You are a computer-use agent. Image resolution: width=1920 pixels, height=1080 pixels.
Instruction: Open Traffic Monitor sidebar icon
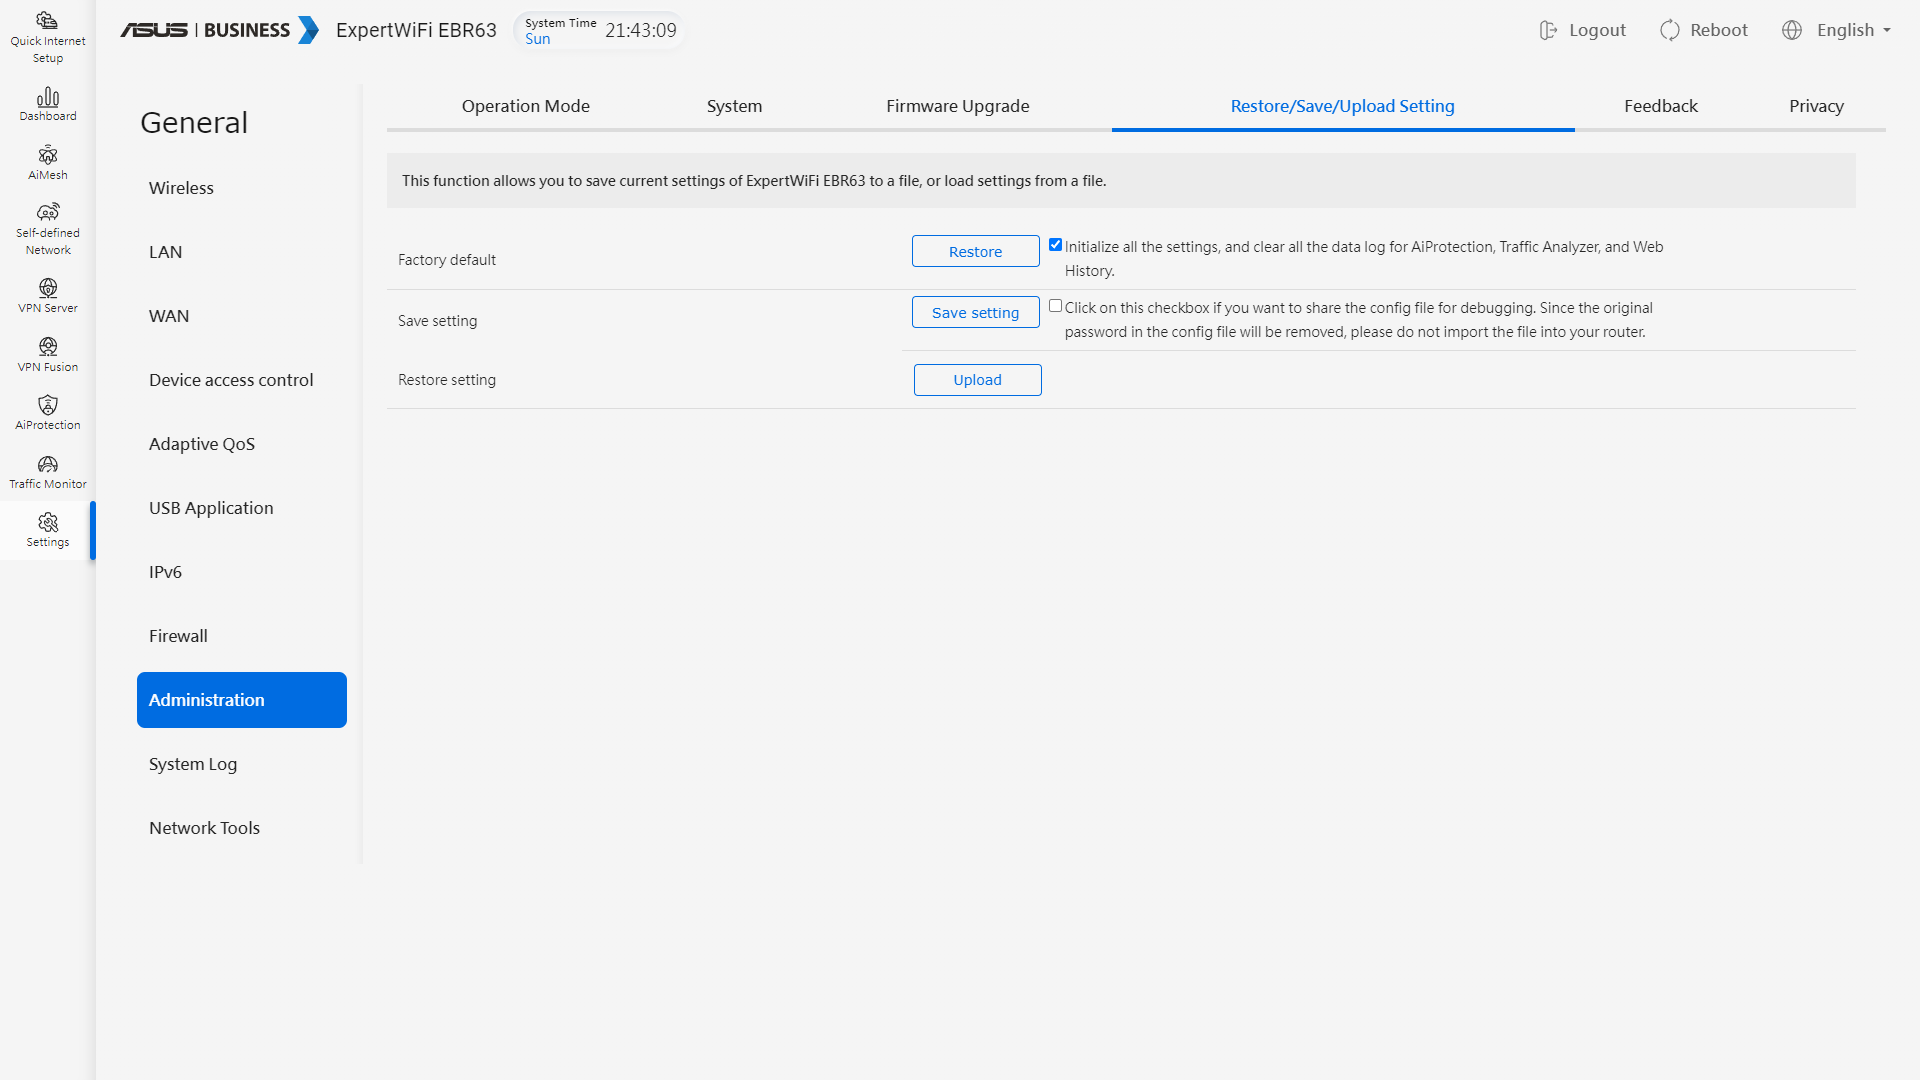47,471
